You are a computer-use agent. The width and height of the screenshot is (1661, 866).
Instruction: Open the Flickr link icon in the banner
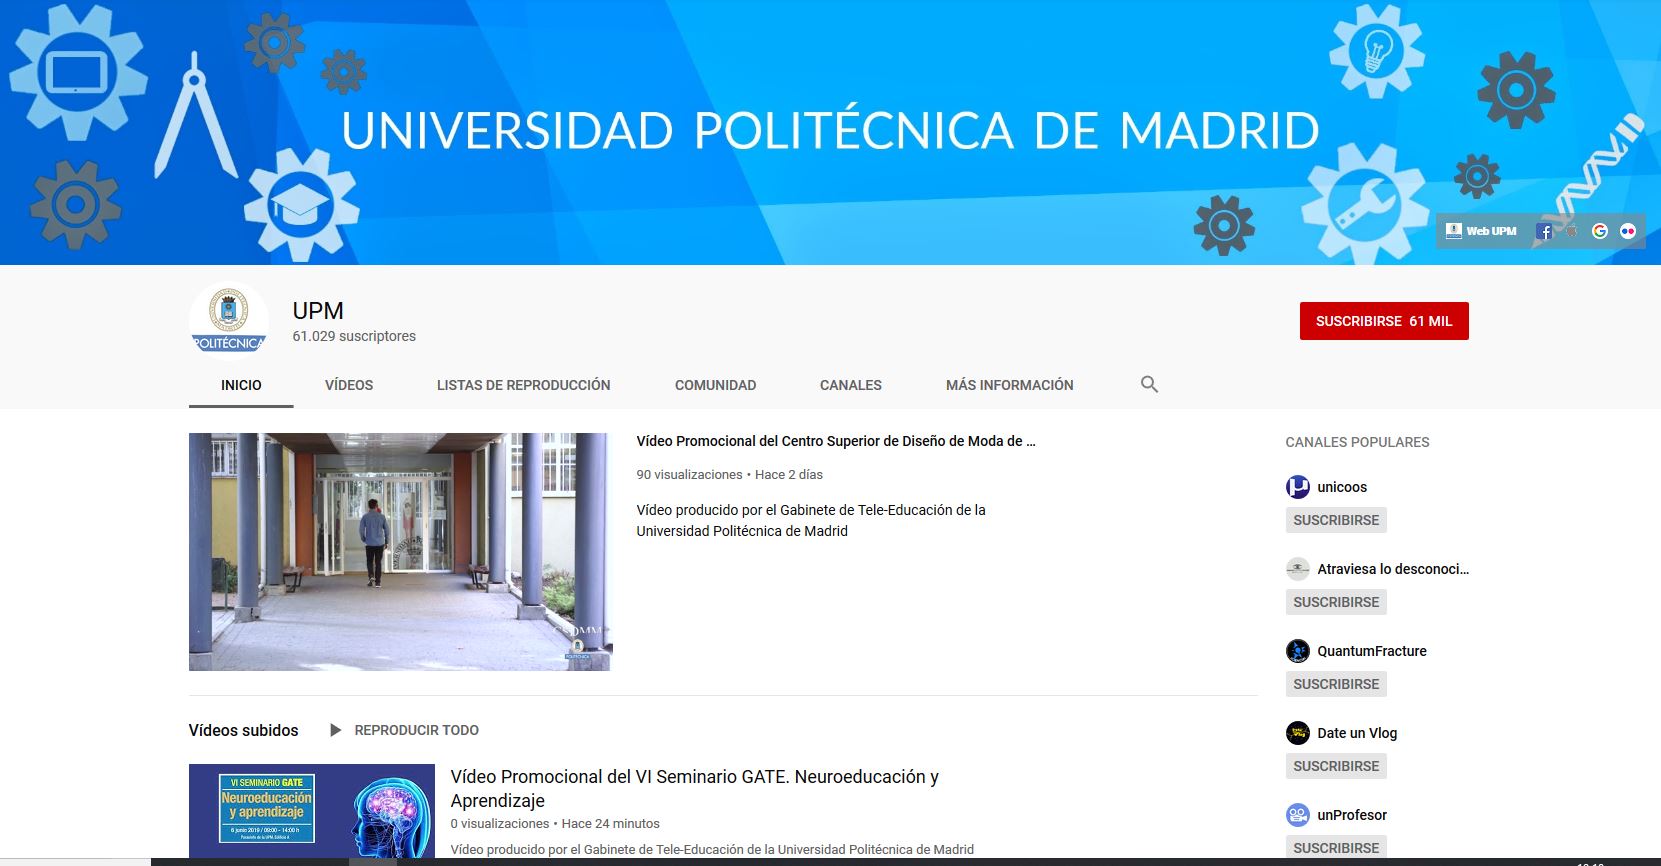click(1628, 231)
